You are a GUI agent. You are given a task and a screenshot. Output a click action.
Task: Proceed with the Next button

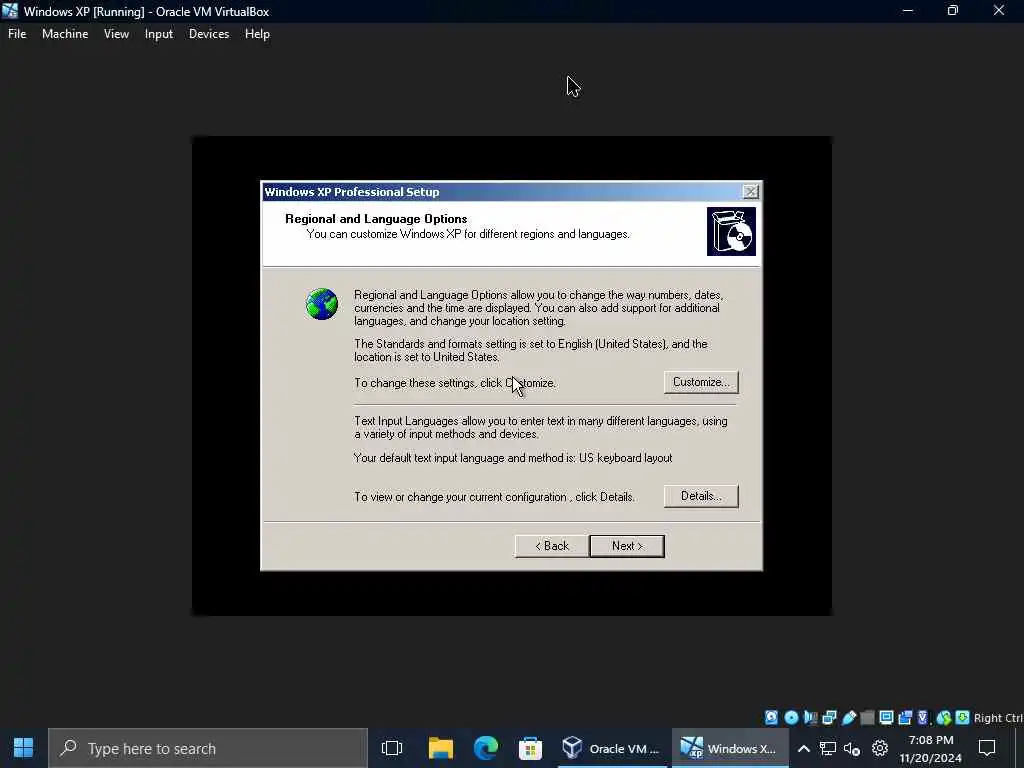pos(627,546)
